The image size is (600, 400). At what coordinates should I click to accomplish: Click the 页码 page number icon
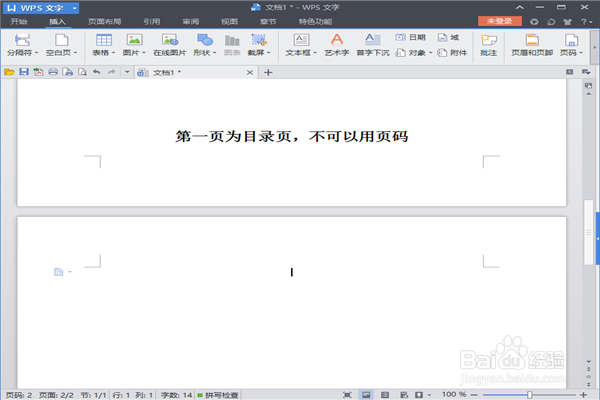coord(571,40)
